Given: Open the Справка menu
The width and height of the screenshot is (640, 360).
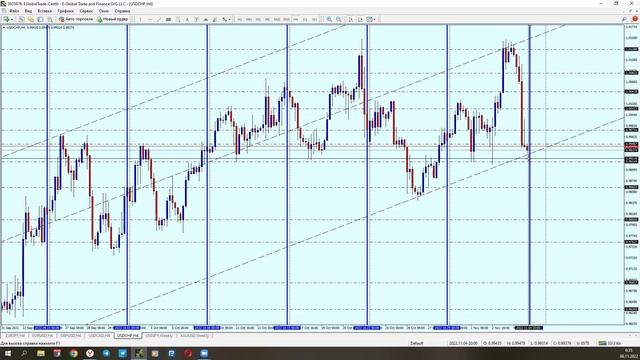Looking at the screenshot, I should coord(122,11).
